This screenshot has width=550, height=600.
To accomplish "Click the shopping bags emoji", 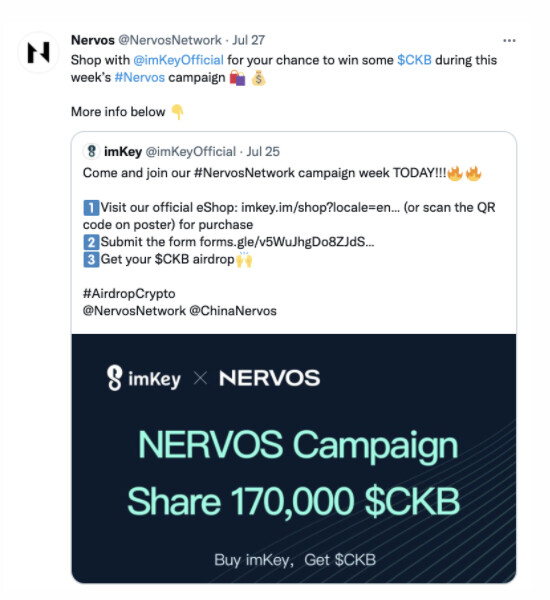I will 237,78.
